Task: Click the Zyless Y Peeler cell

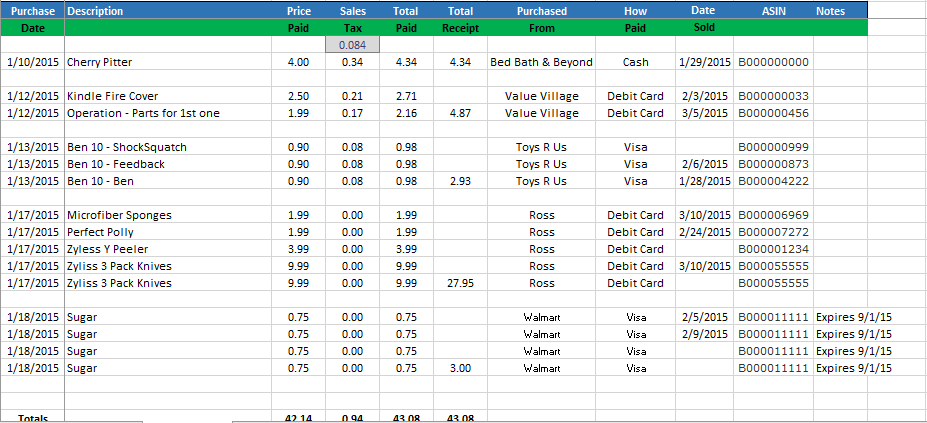Action: [168, 249]
